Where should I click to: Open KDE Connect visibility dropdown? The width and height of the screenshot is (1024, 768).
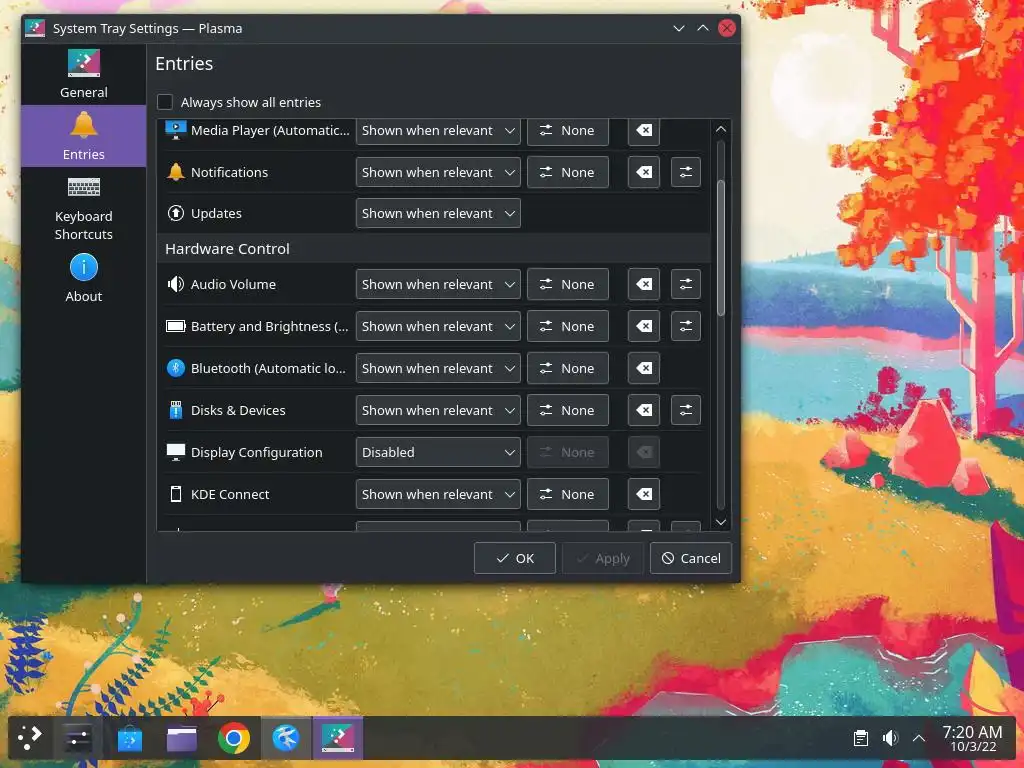tap(438, 494)
